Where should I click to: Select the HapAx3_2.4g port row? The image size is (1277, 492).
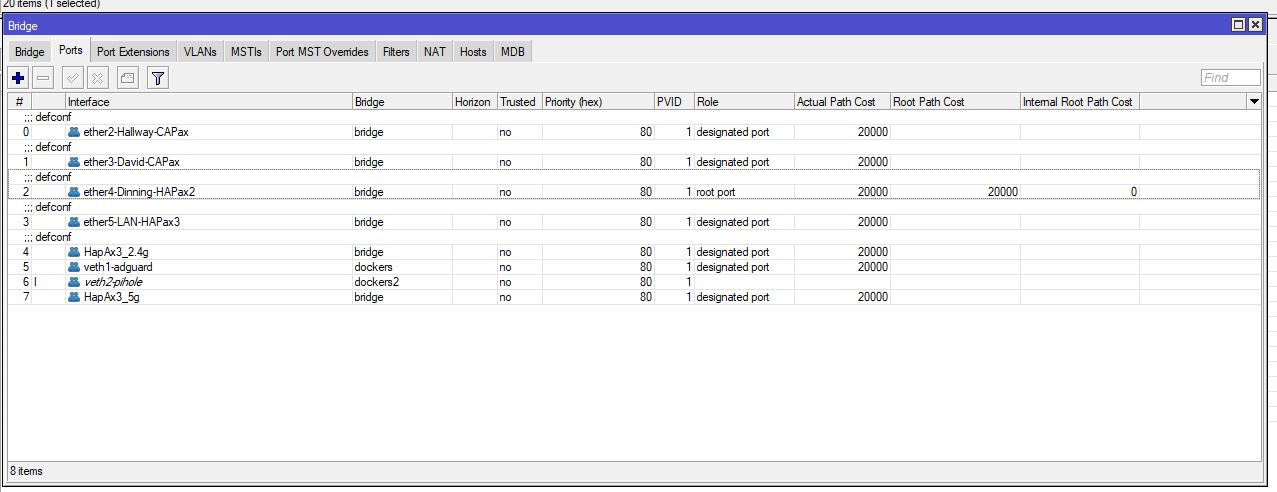[634, 252]
